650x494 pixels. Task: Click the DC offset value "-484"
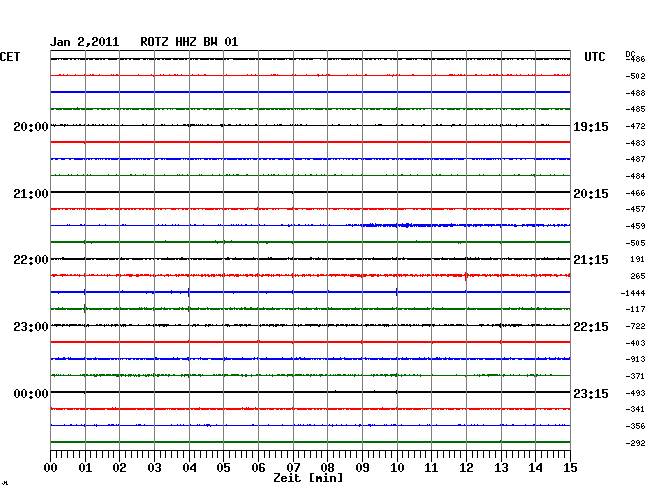click(635, 176)
